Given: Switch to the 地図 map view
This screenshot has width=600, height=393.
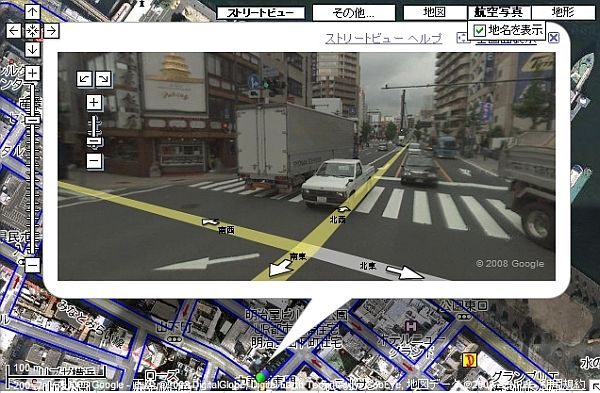Looking at the screenshot, I should (435, 12).
